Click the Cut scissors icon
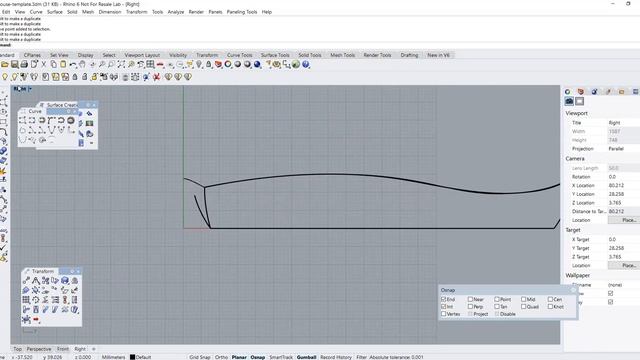Image resolution: width=640 pixels, height=360 pixels. click(x=44, y=64)
